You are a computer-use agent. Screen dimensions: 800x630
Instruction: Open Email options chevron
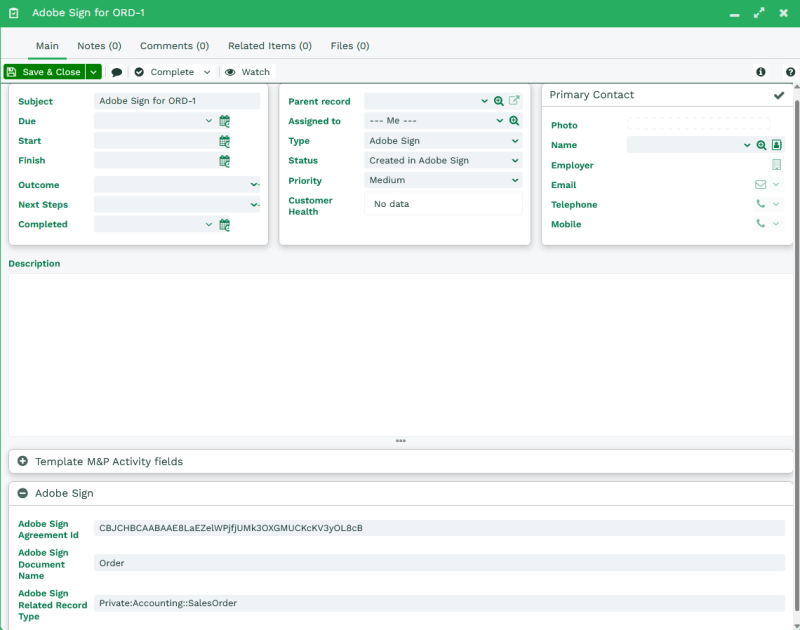[x=776, y=185]
